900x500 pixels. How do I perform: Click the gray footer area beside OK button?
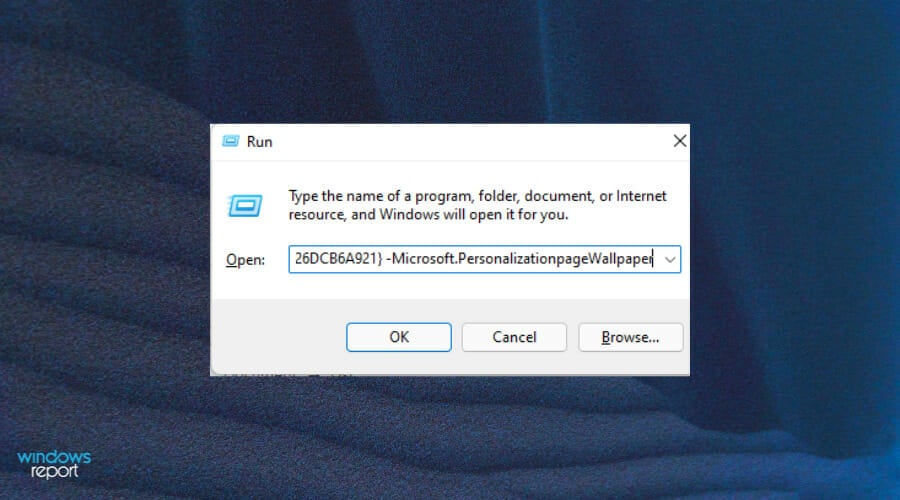278,337
